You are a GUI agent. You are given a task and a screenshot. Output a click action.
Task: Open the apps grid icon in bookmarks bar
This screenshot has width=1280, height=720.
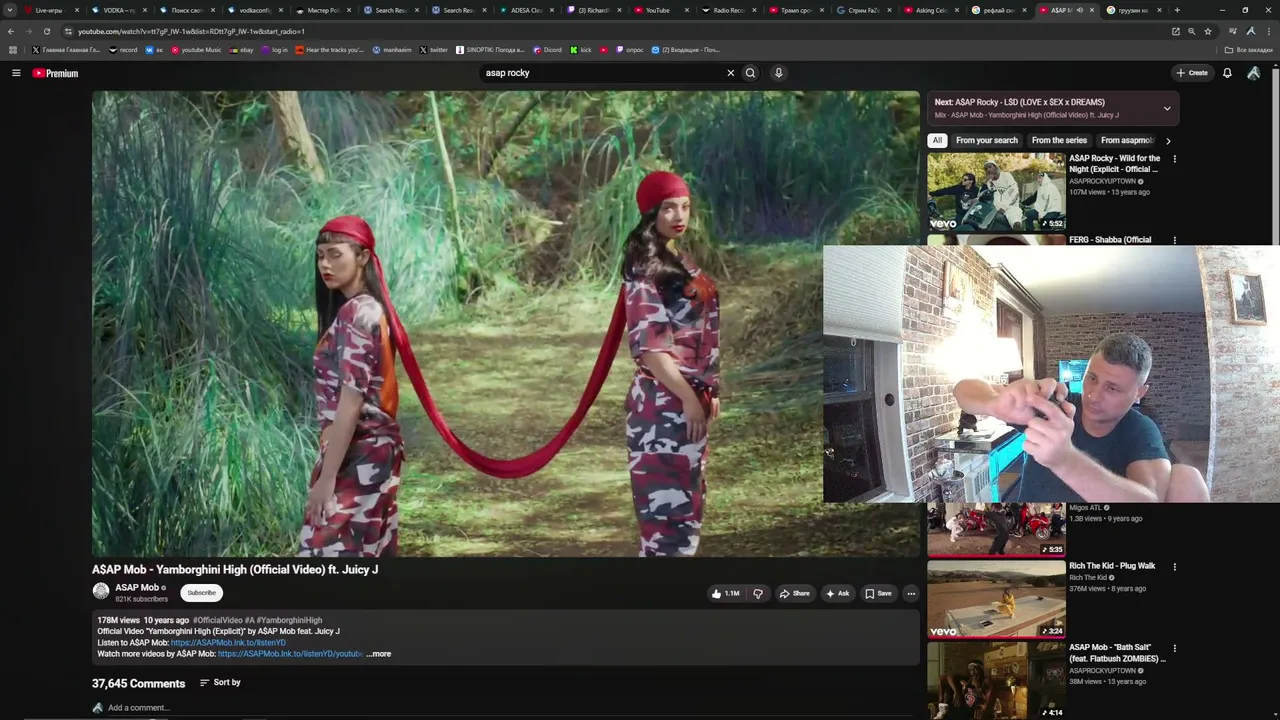point(13,50)
